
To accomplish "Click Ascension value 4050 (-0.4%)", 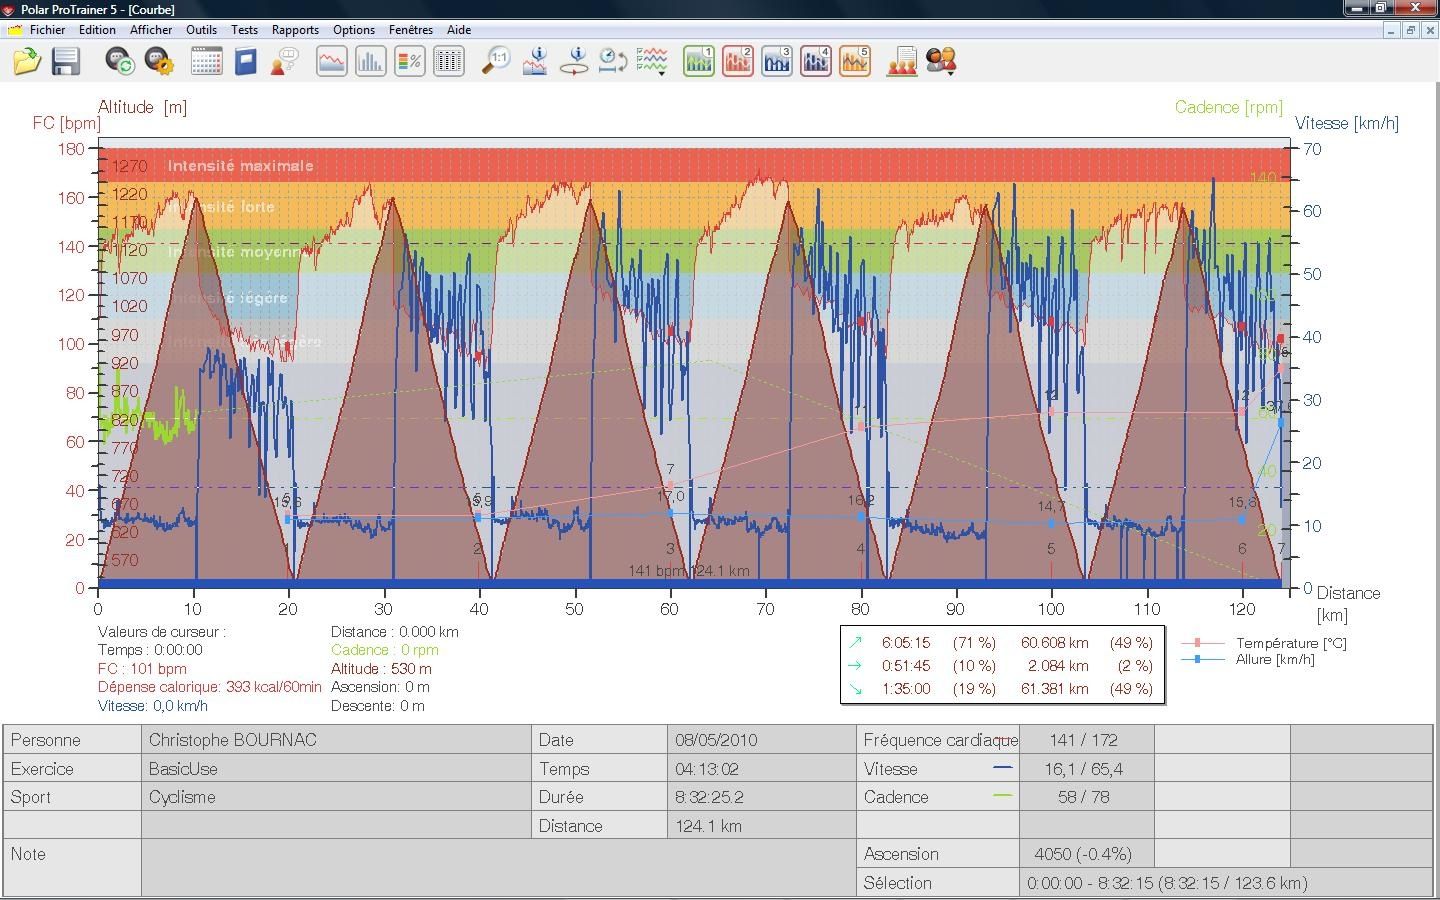I will pyautogui.click(x=1083, y=854).
